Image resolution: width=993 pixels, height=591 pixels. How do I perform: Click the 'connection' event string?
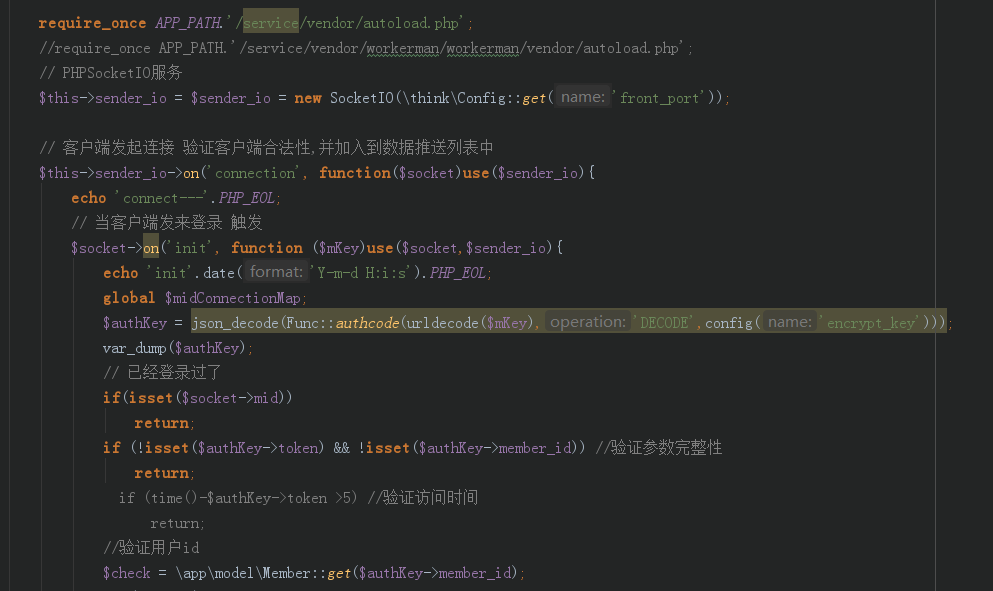(255, 173)
